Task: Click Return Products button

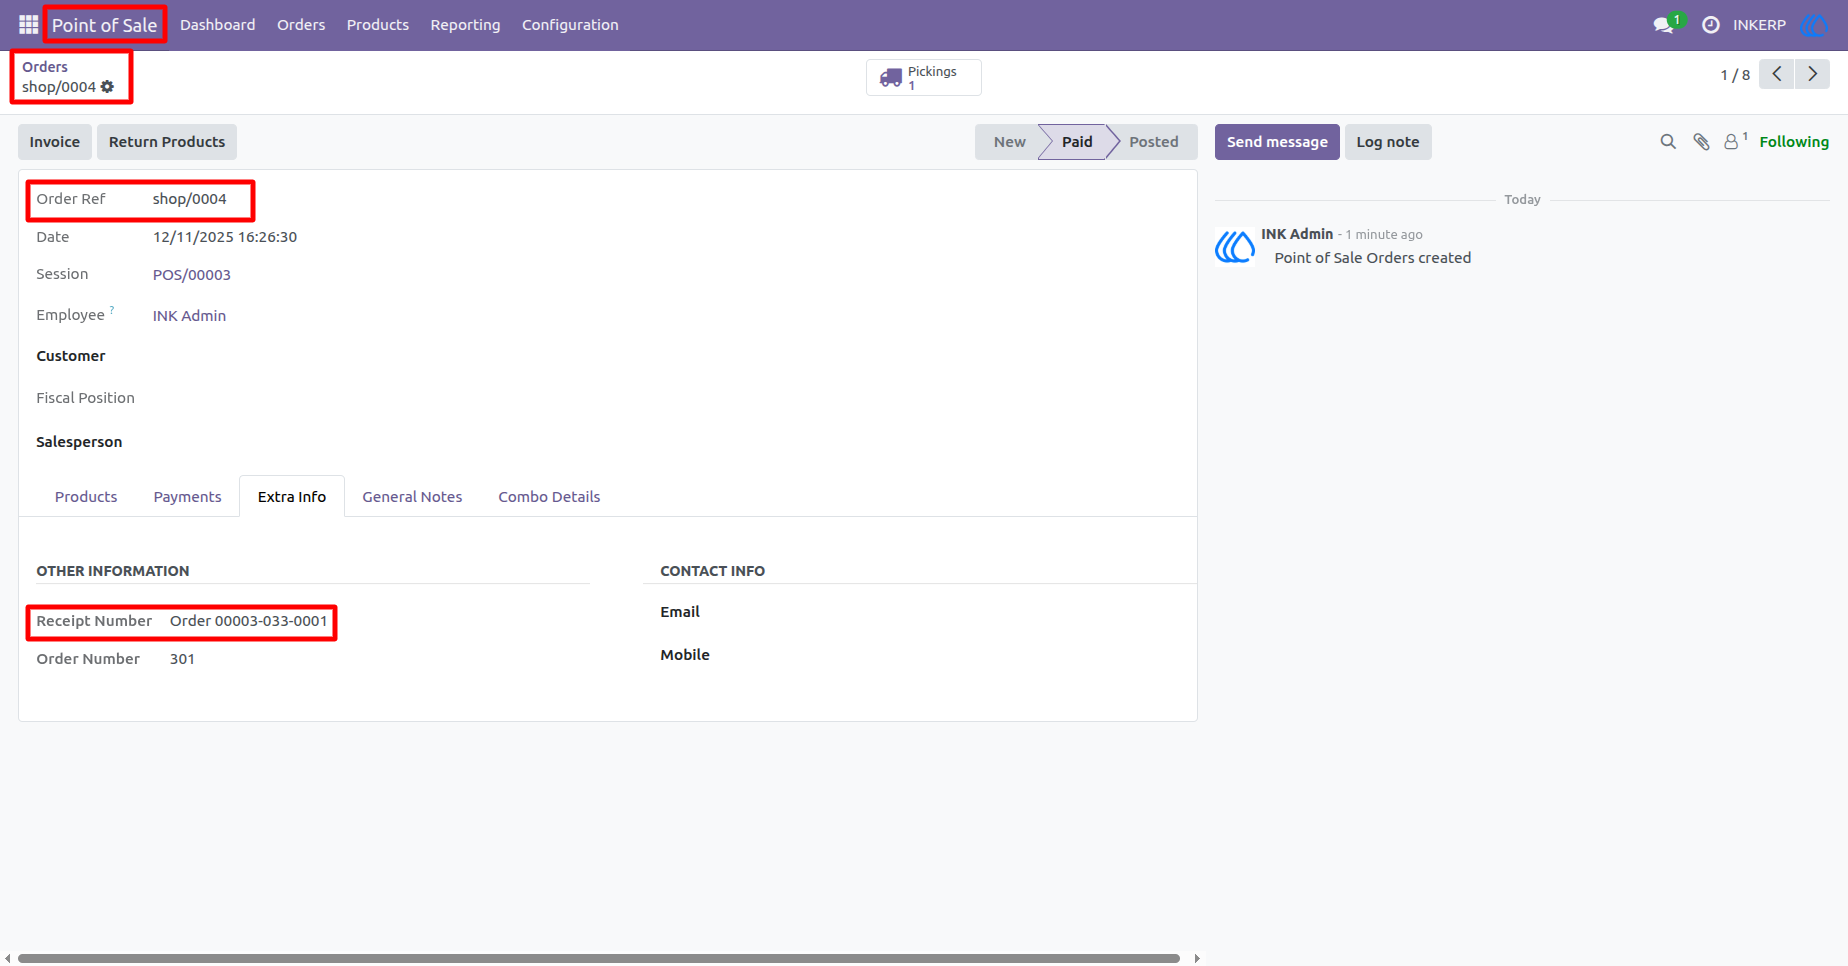Action: pyautogui.click(x=167, y=142)
